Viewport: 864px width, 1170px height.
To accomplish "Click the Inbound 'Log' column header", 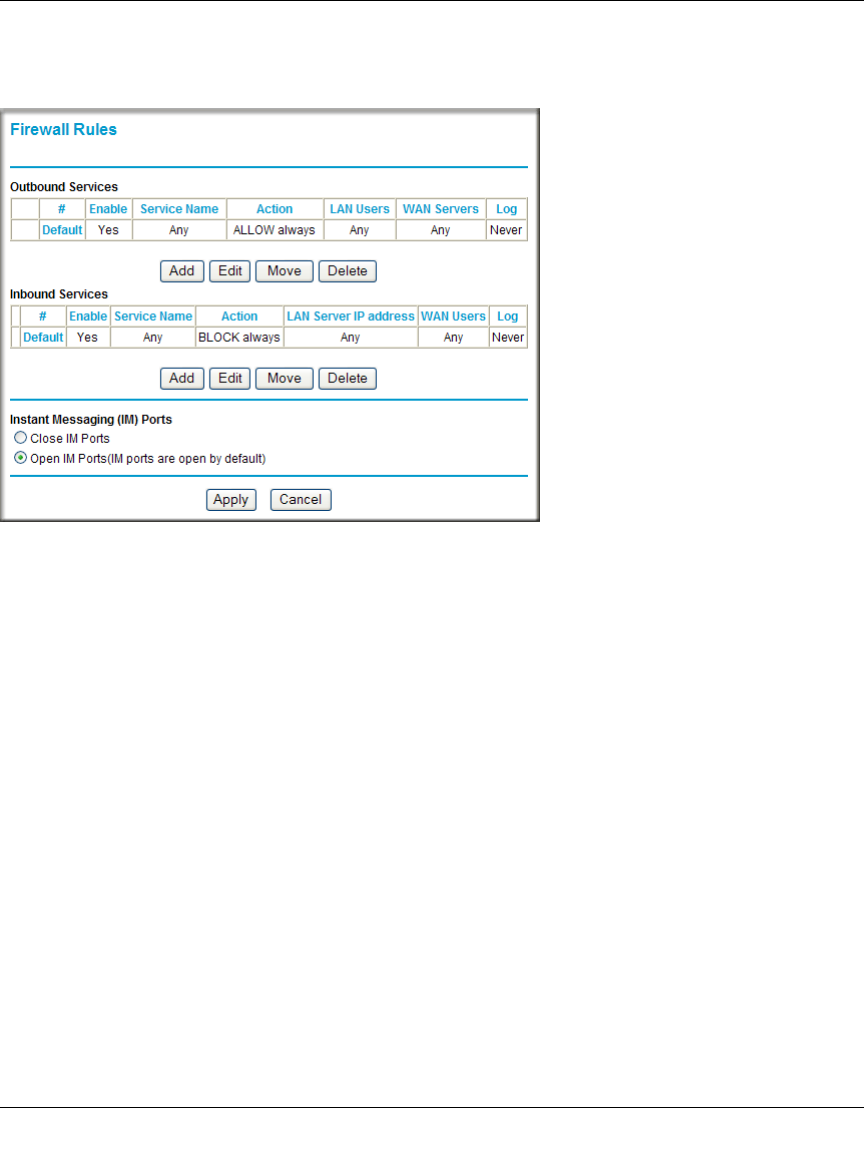I will click(507, 316).
